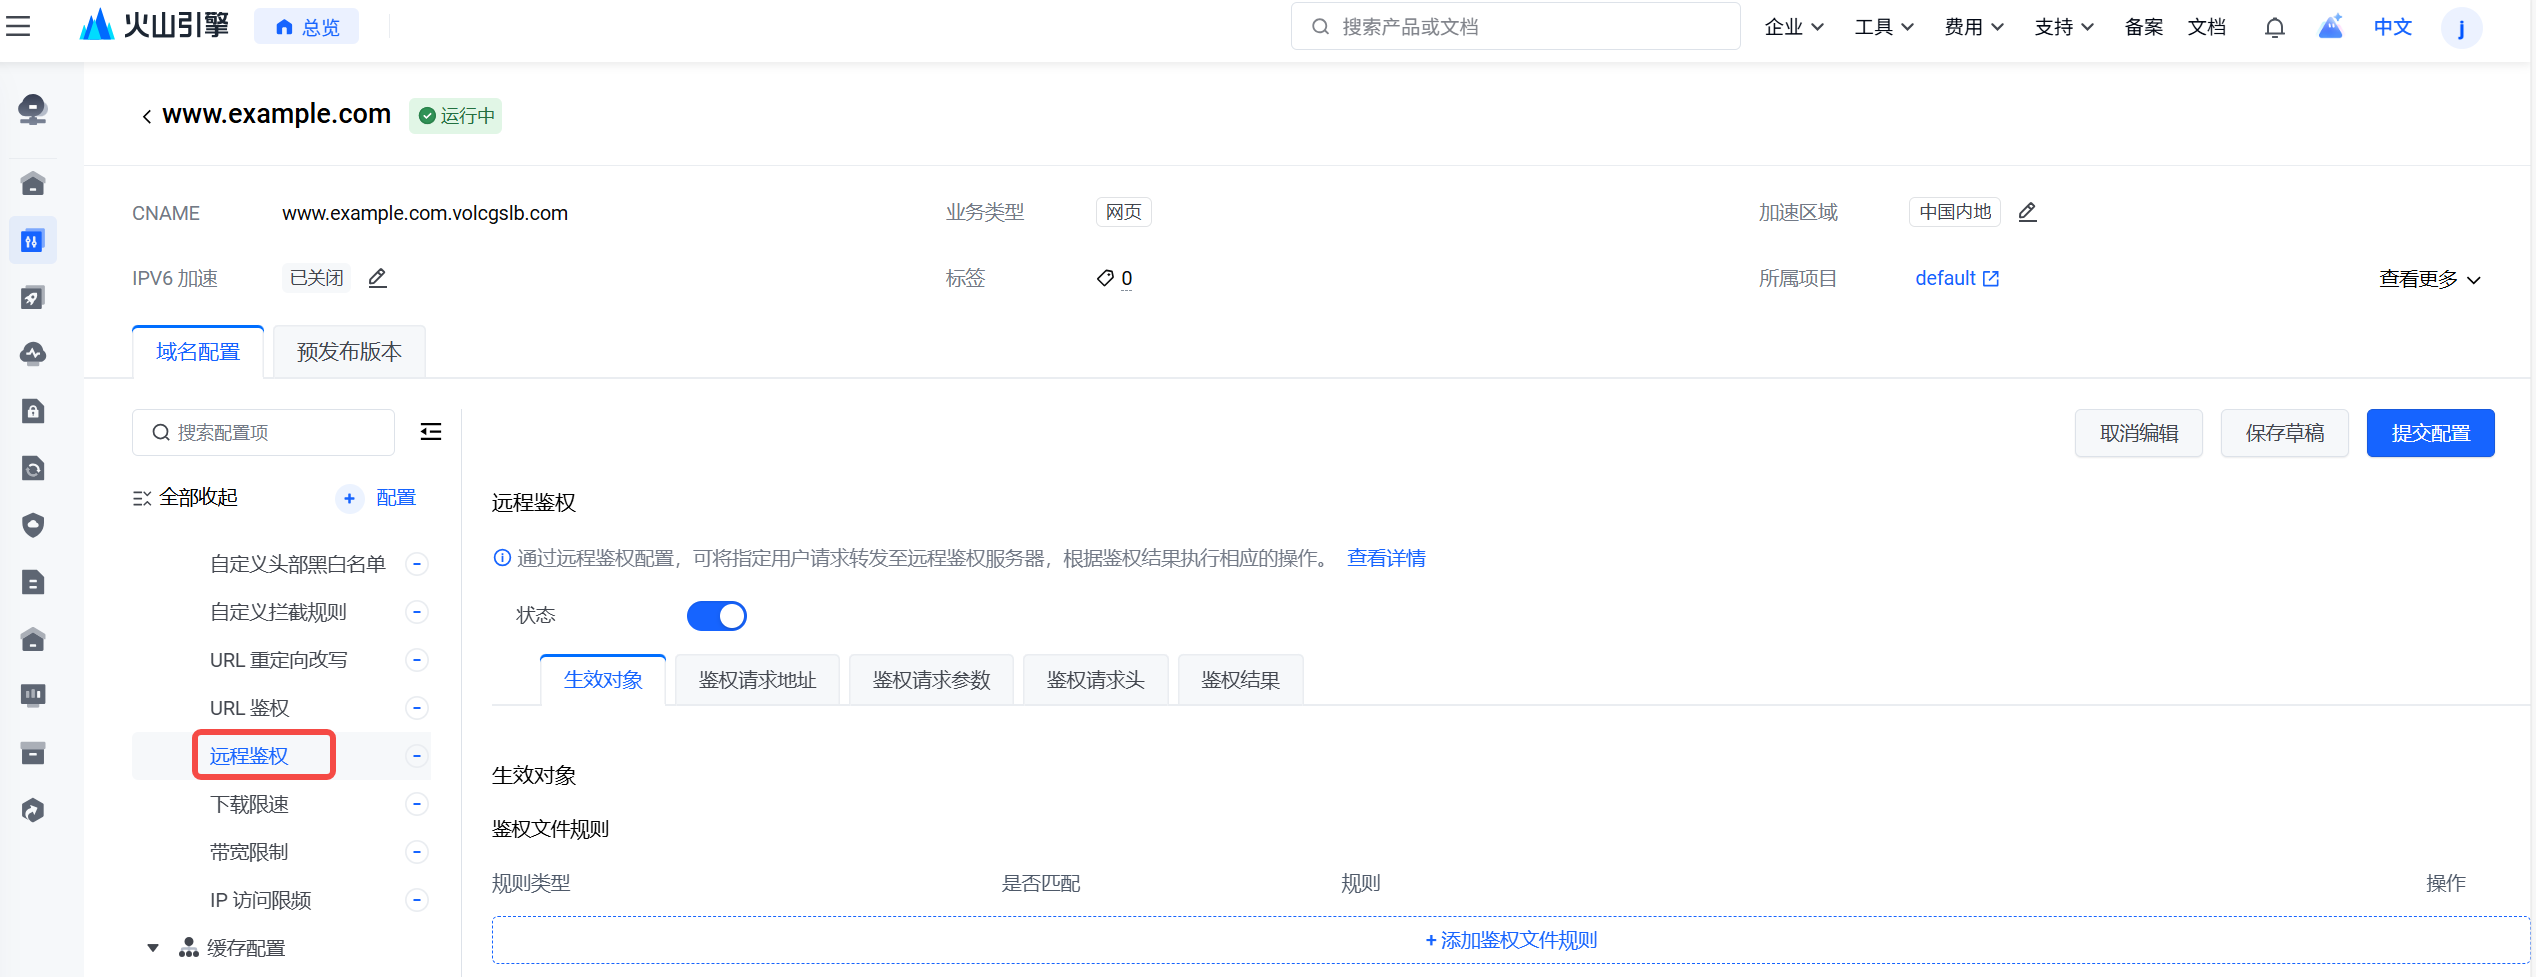Screen dimensions: 2536x977
Task: Toggle the remote authentication status switch
Action: click(716, 615)
